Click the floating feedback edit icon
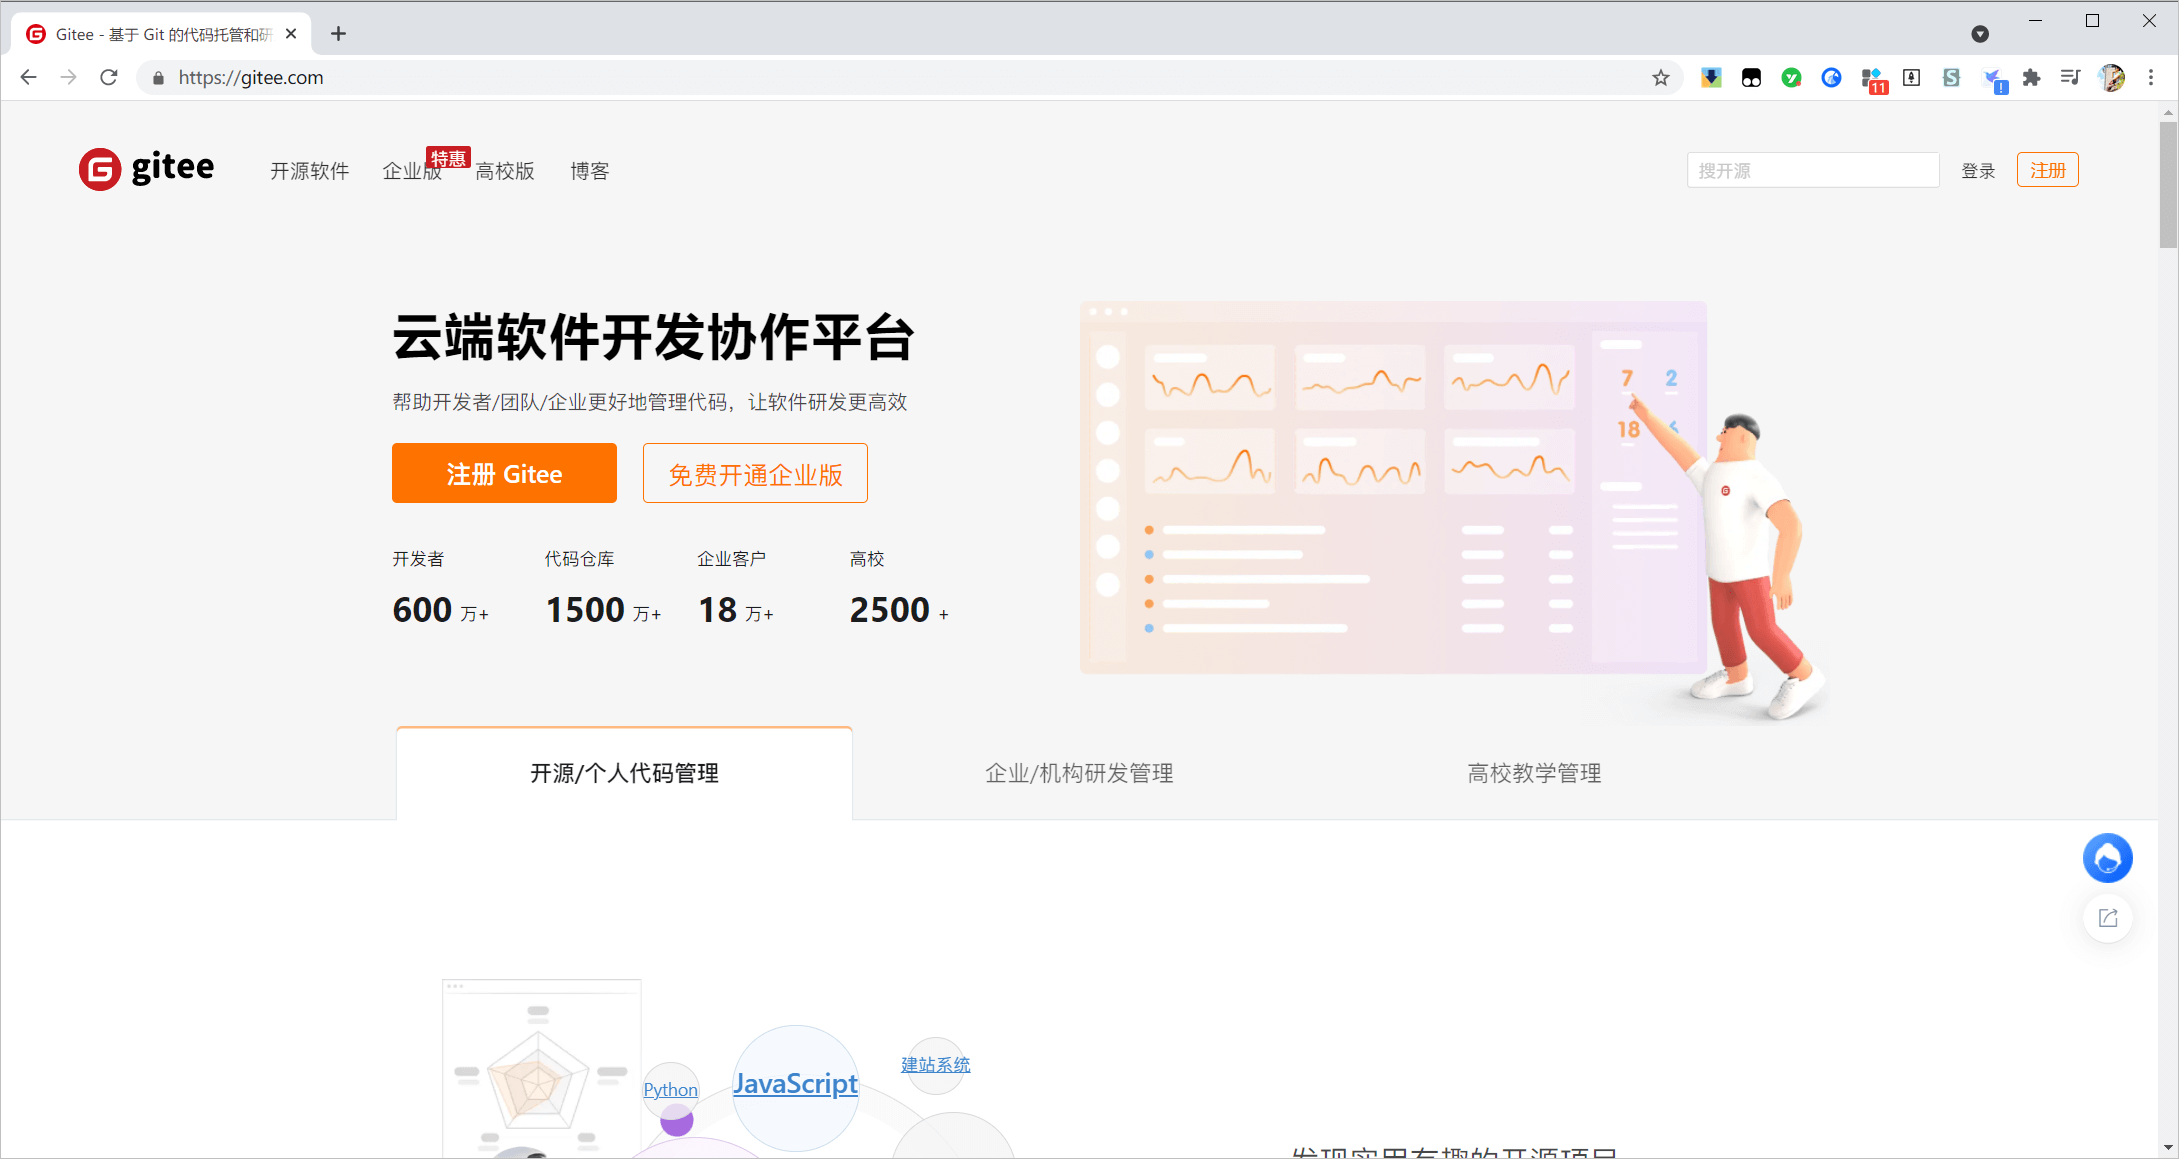 tap(2108, 918)
